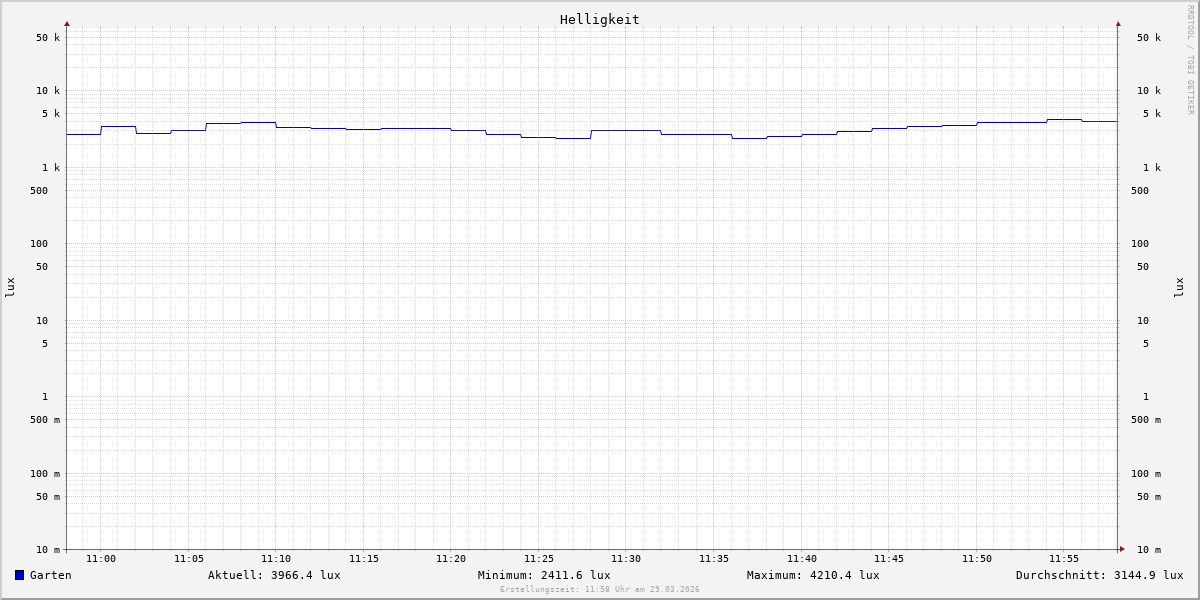Screen dimensions: 1200x600
Task: Click the RRDTOOL / TOBI OETIKER watermark
Action: click(x=1190, y=60)
